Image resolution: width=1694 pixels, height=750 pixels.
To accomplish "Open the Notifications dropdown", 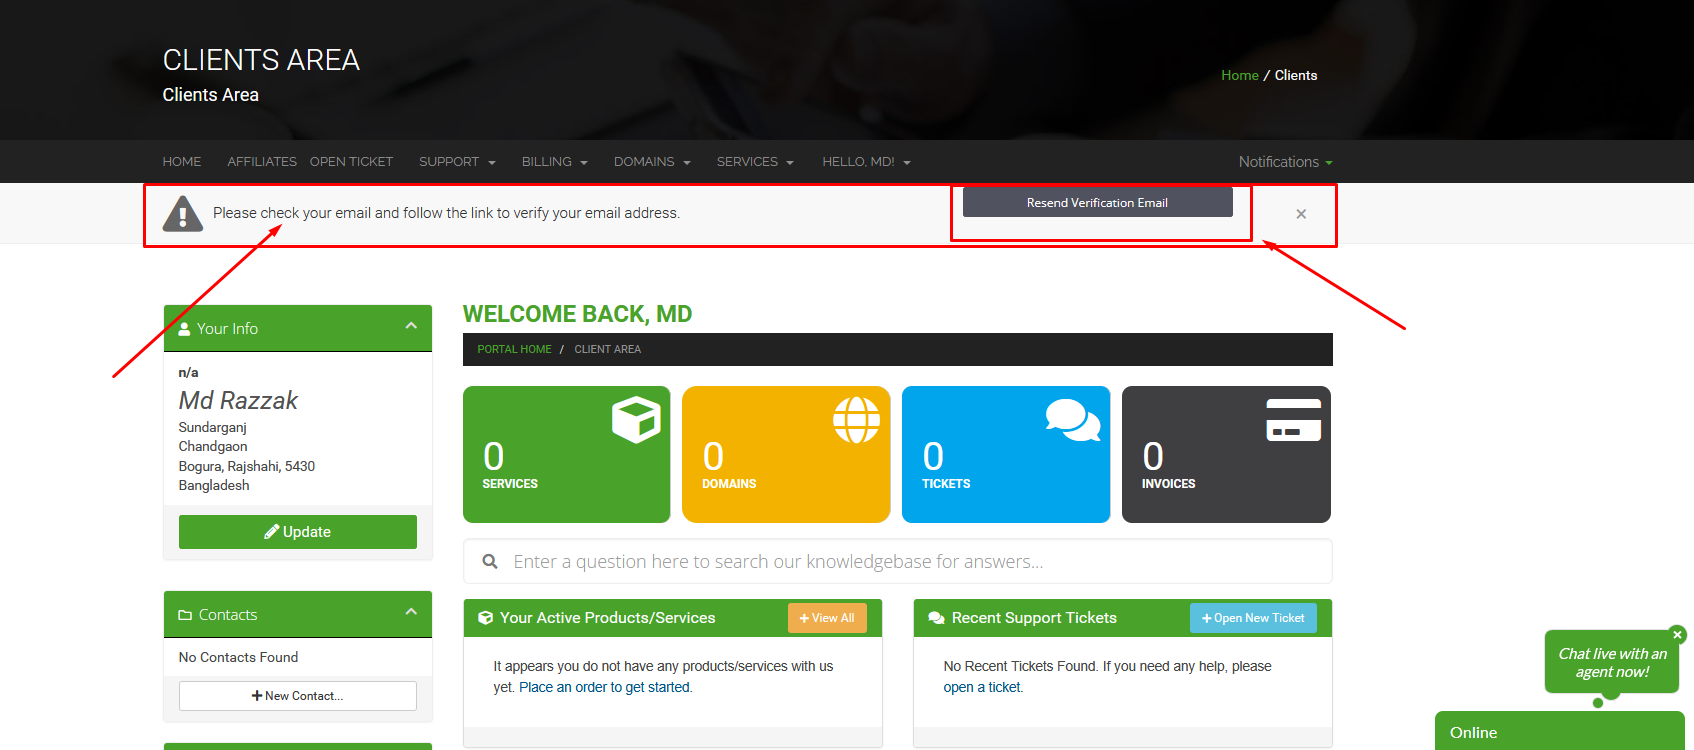I will [1285, 162].
